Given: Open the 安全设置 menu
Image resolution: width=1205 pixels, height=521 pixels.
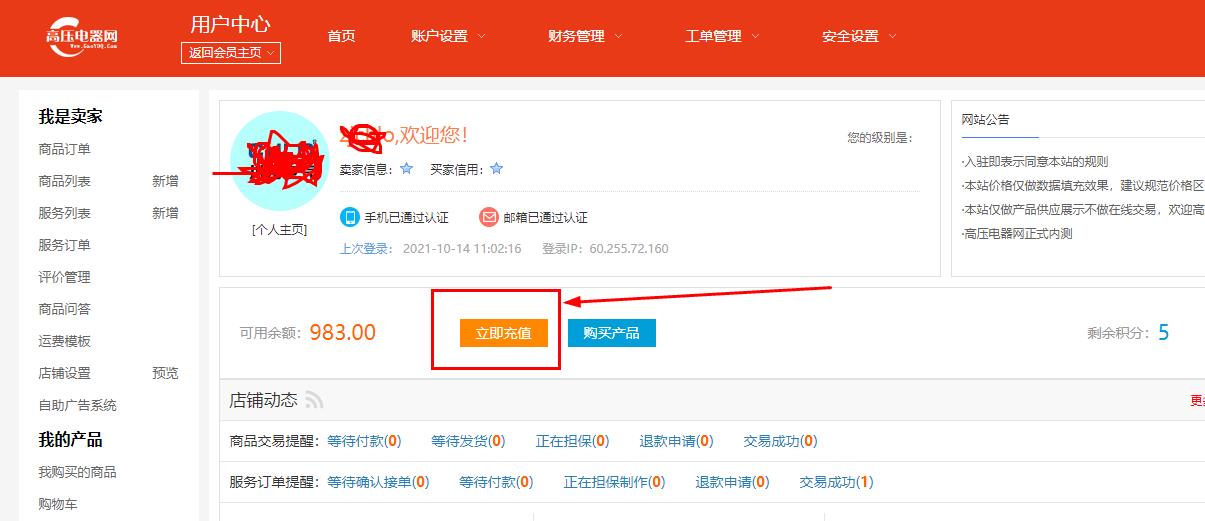Looking at the screenshot, I should click(x=859, y=36).
